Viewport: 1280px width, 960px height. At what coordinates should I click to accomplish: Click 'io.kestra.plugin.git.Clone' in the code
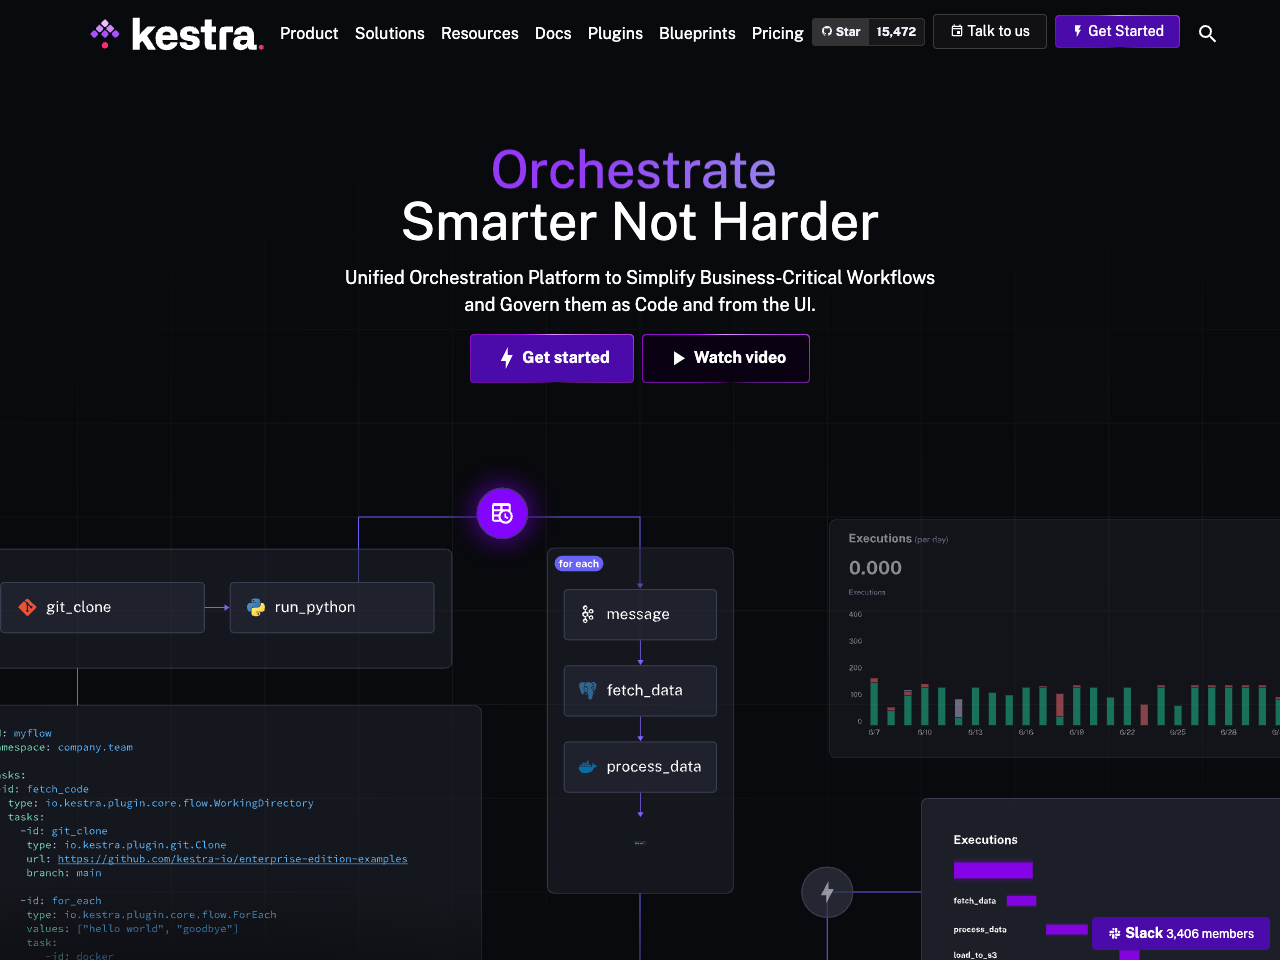145,845
